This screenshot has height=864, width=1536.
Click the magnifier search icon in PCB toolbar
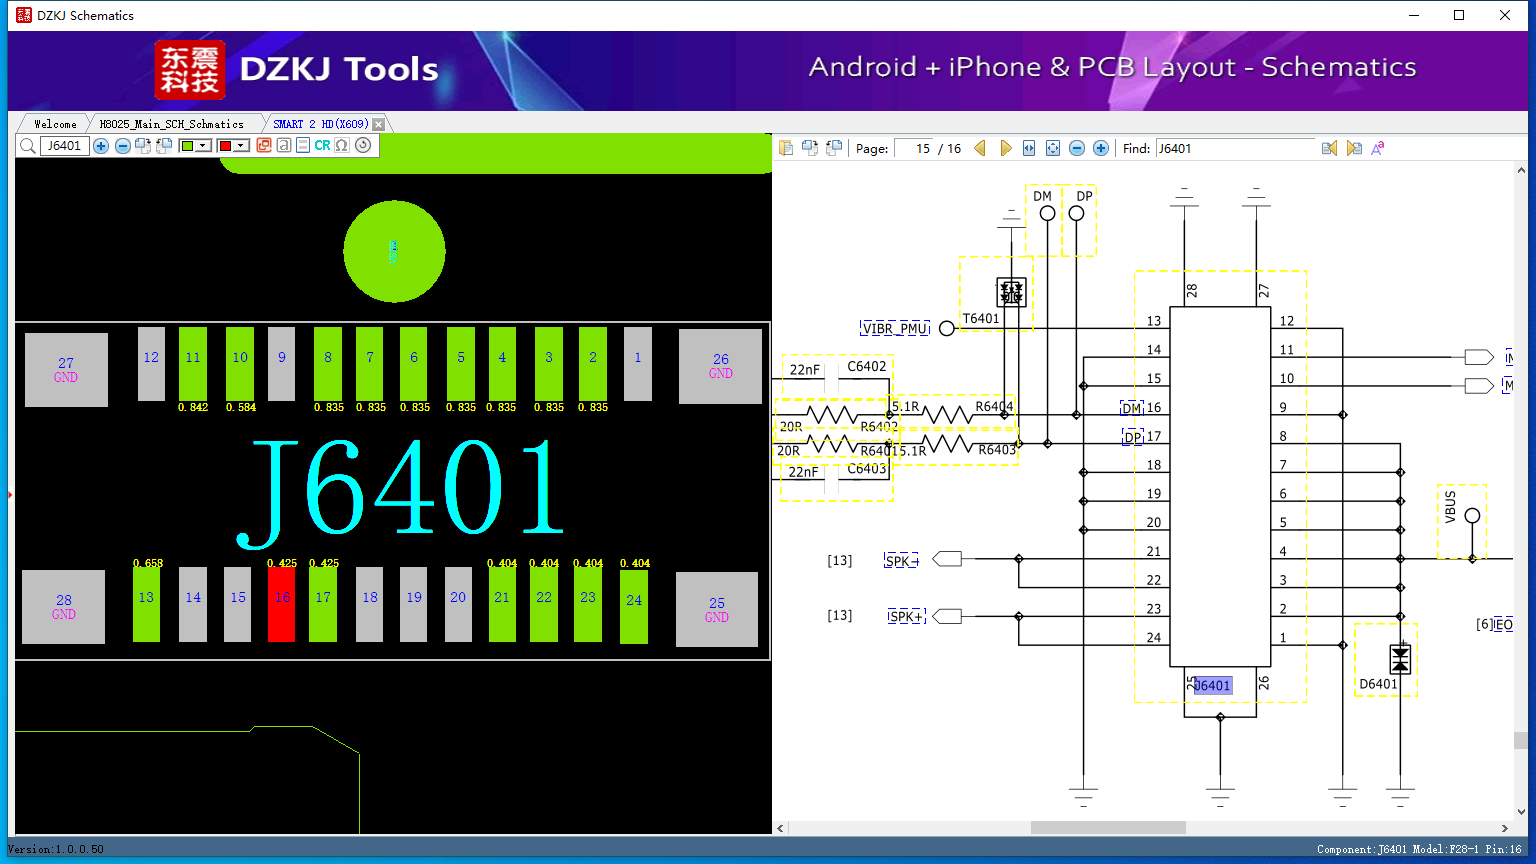[27, 146]
